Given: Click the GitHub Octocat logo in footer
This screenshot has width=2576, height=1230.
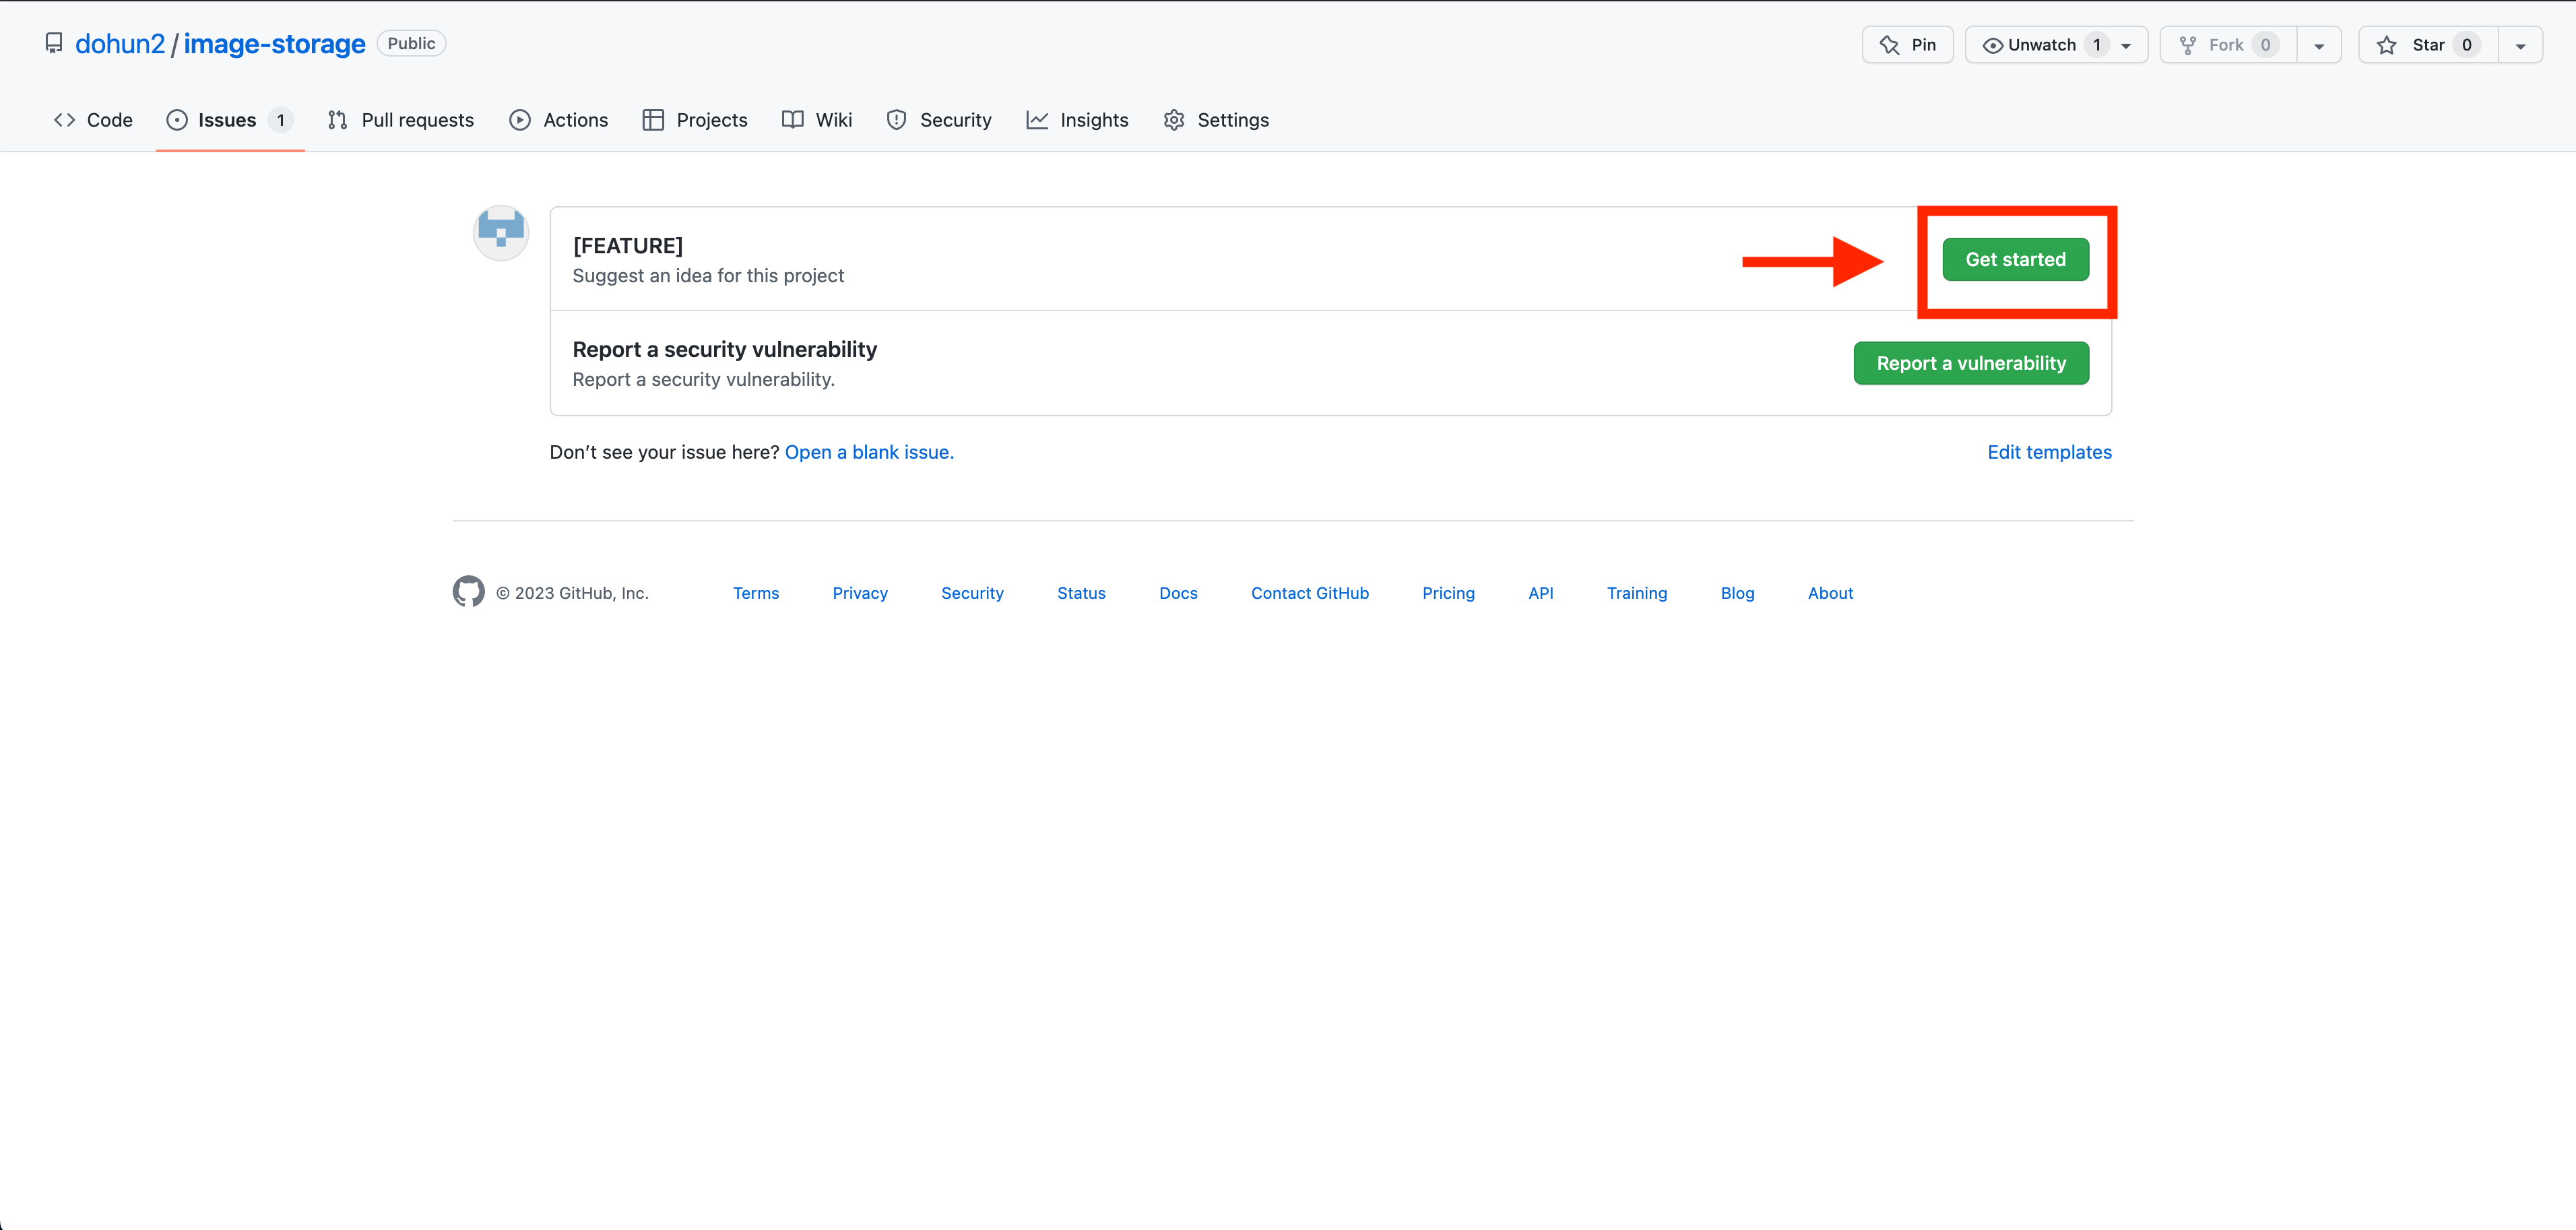Looking at the screenshot, I should [468, 592].
